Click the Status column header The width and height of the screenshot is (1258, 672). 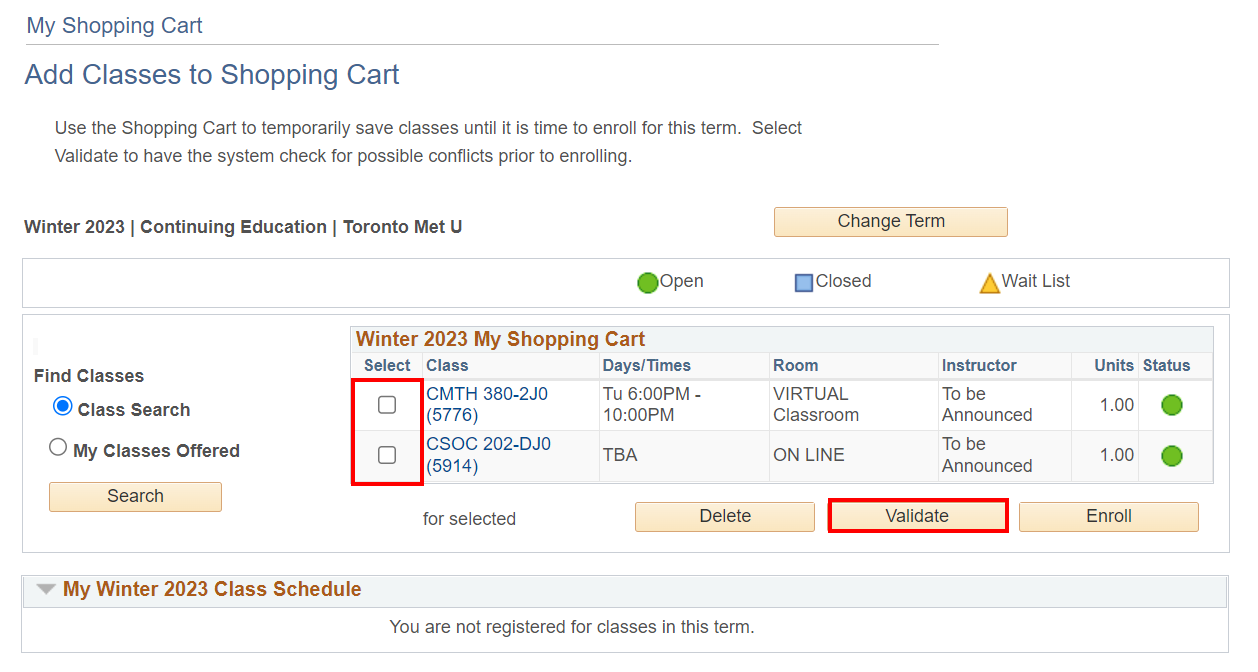[1166, 365]
